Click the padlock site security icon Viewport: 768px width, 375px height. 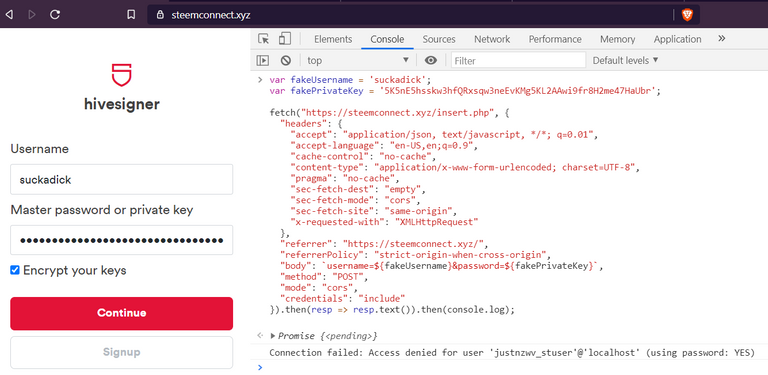160,15
